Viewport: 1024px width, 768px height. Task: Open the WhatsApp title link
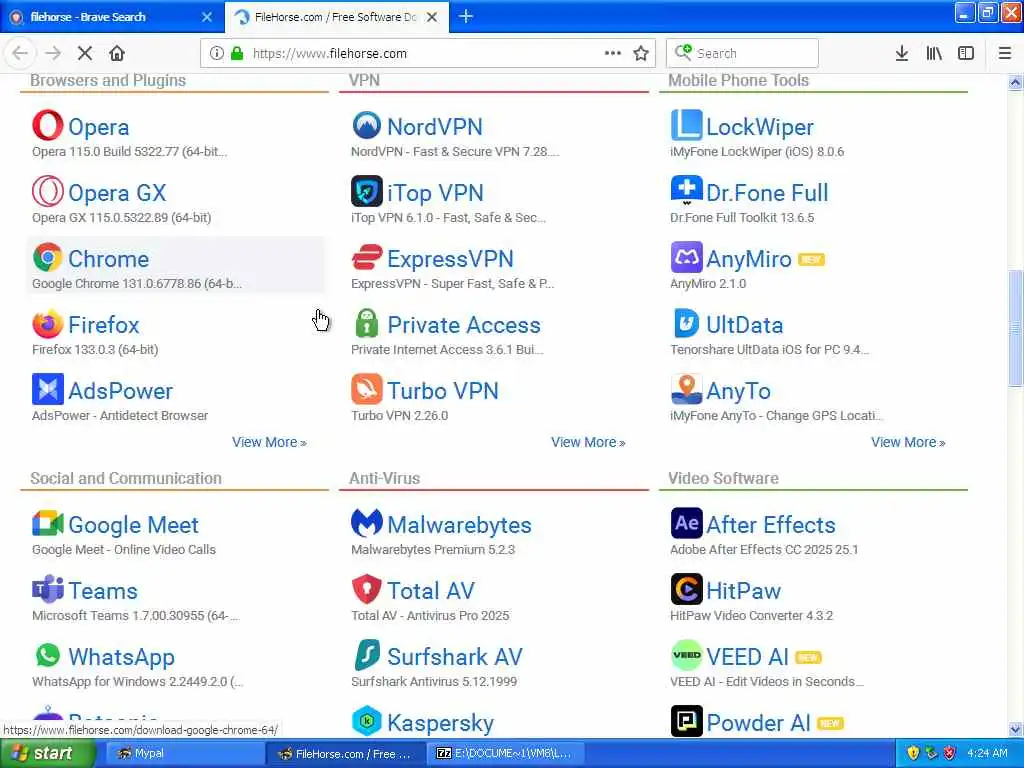[121, 657]
